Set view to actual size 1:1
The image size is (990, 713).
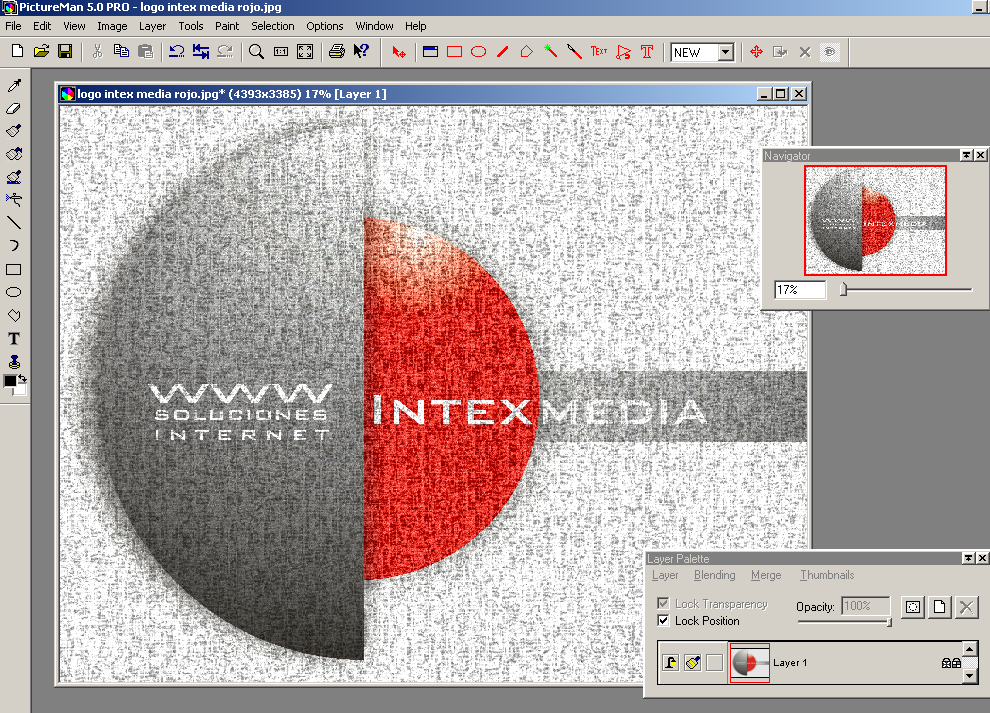tap(281, 52)
